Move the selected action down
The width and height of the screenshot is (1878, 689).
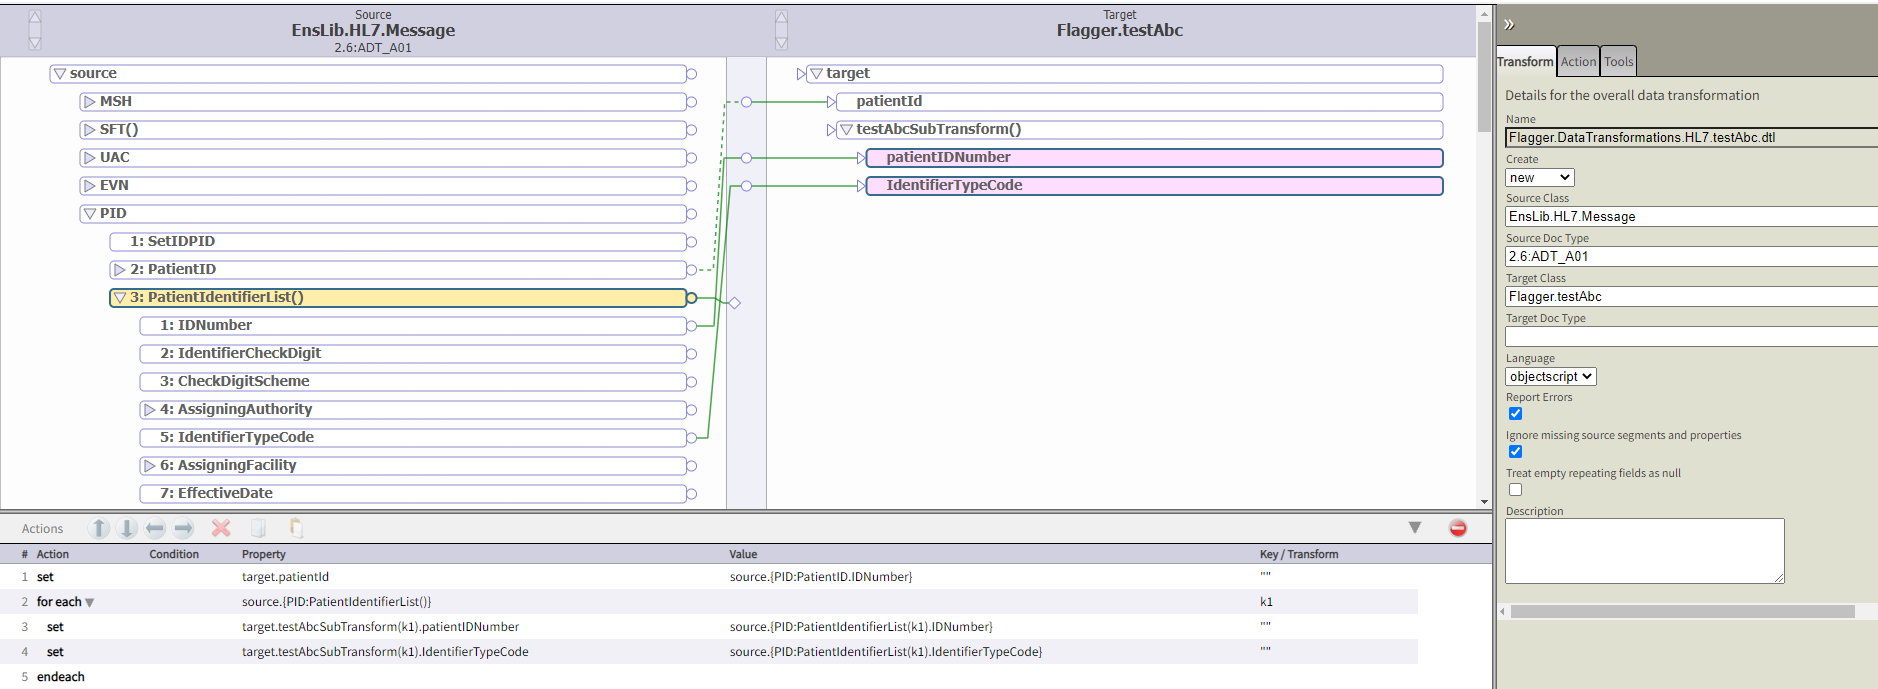(x=127, y=528)
